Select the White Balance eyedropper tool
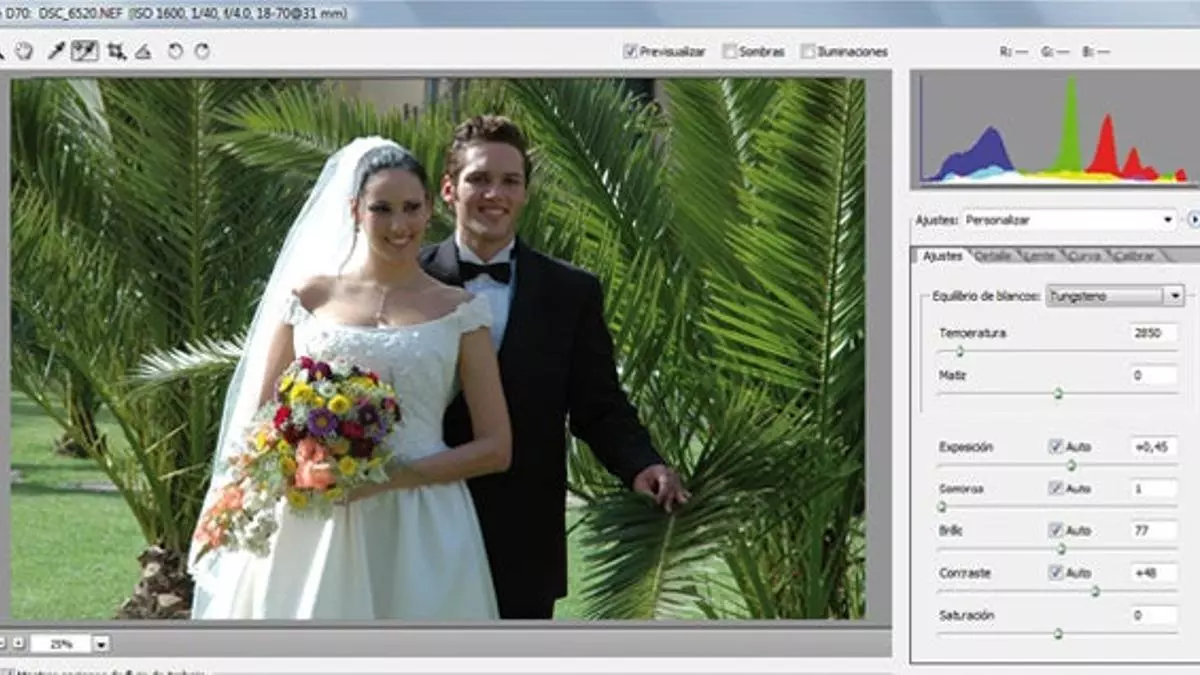 pyautogui.click(x=56, y=51)
